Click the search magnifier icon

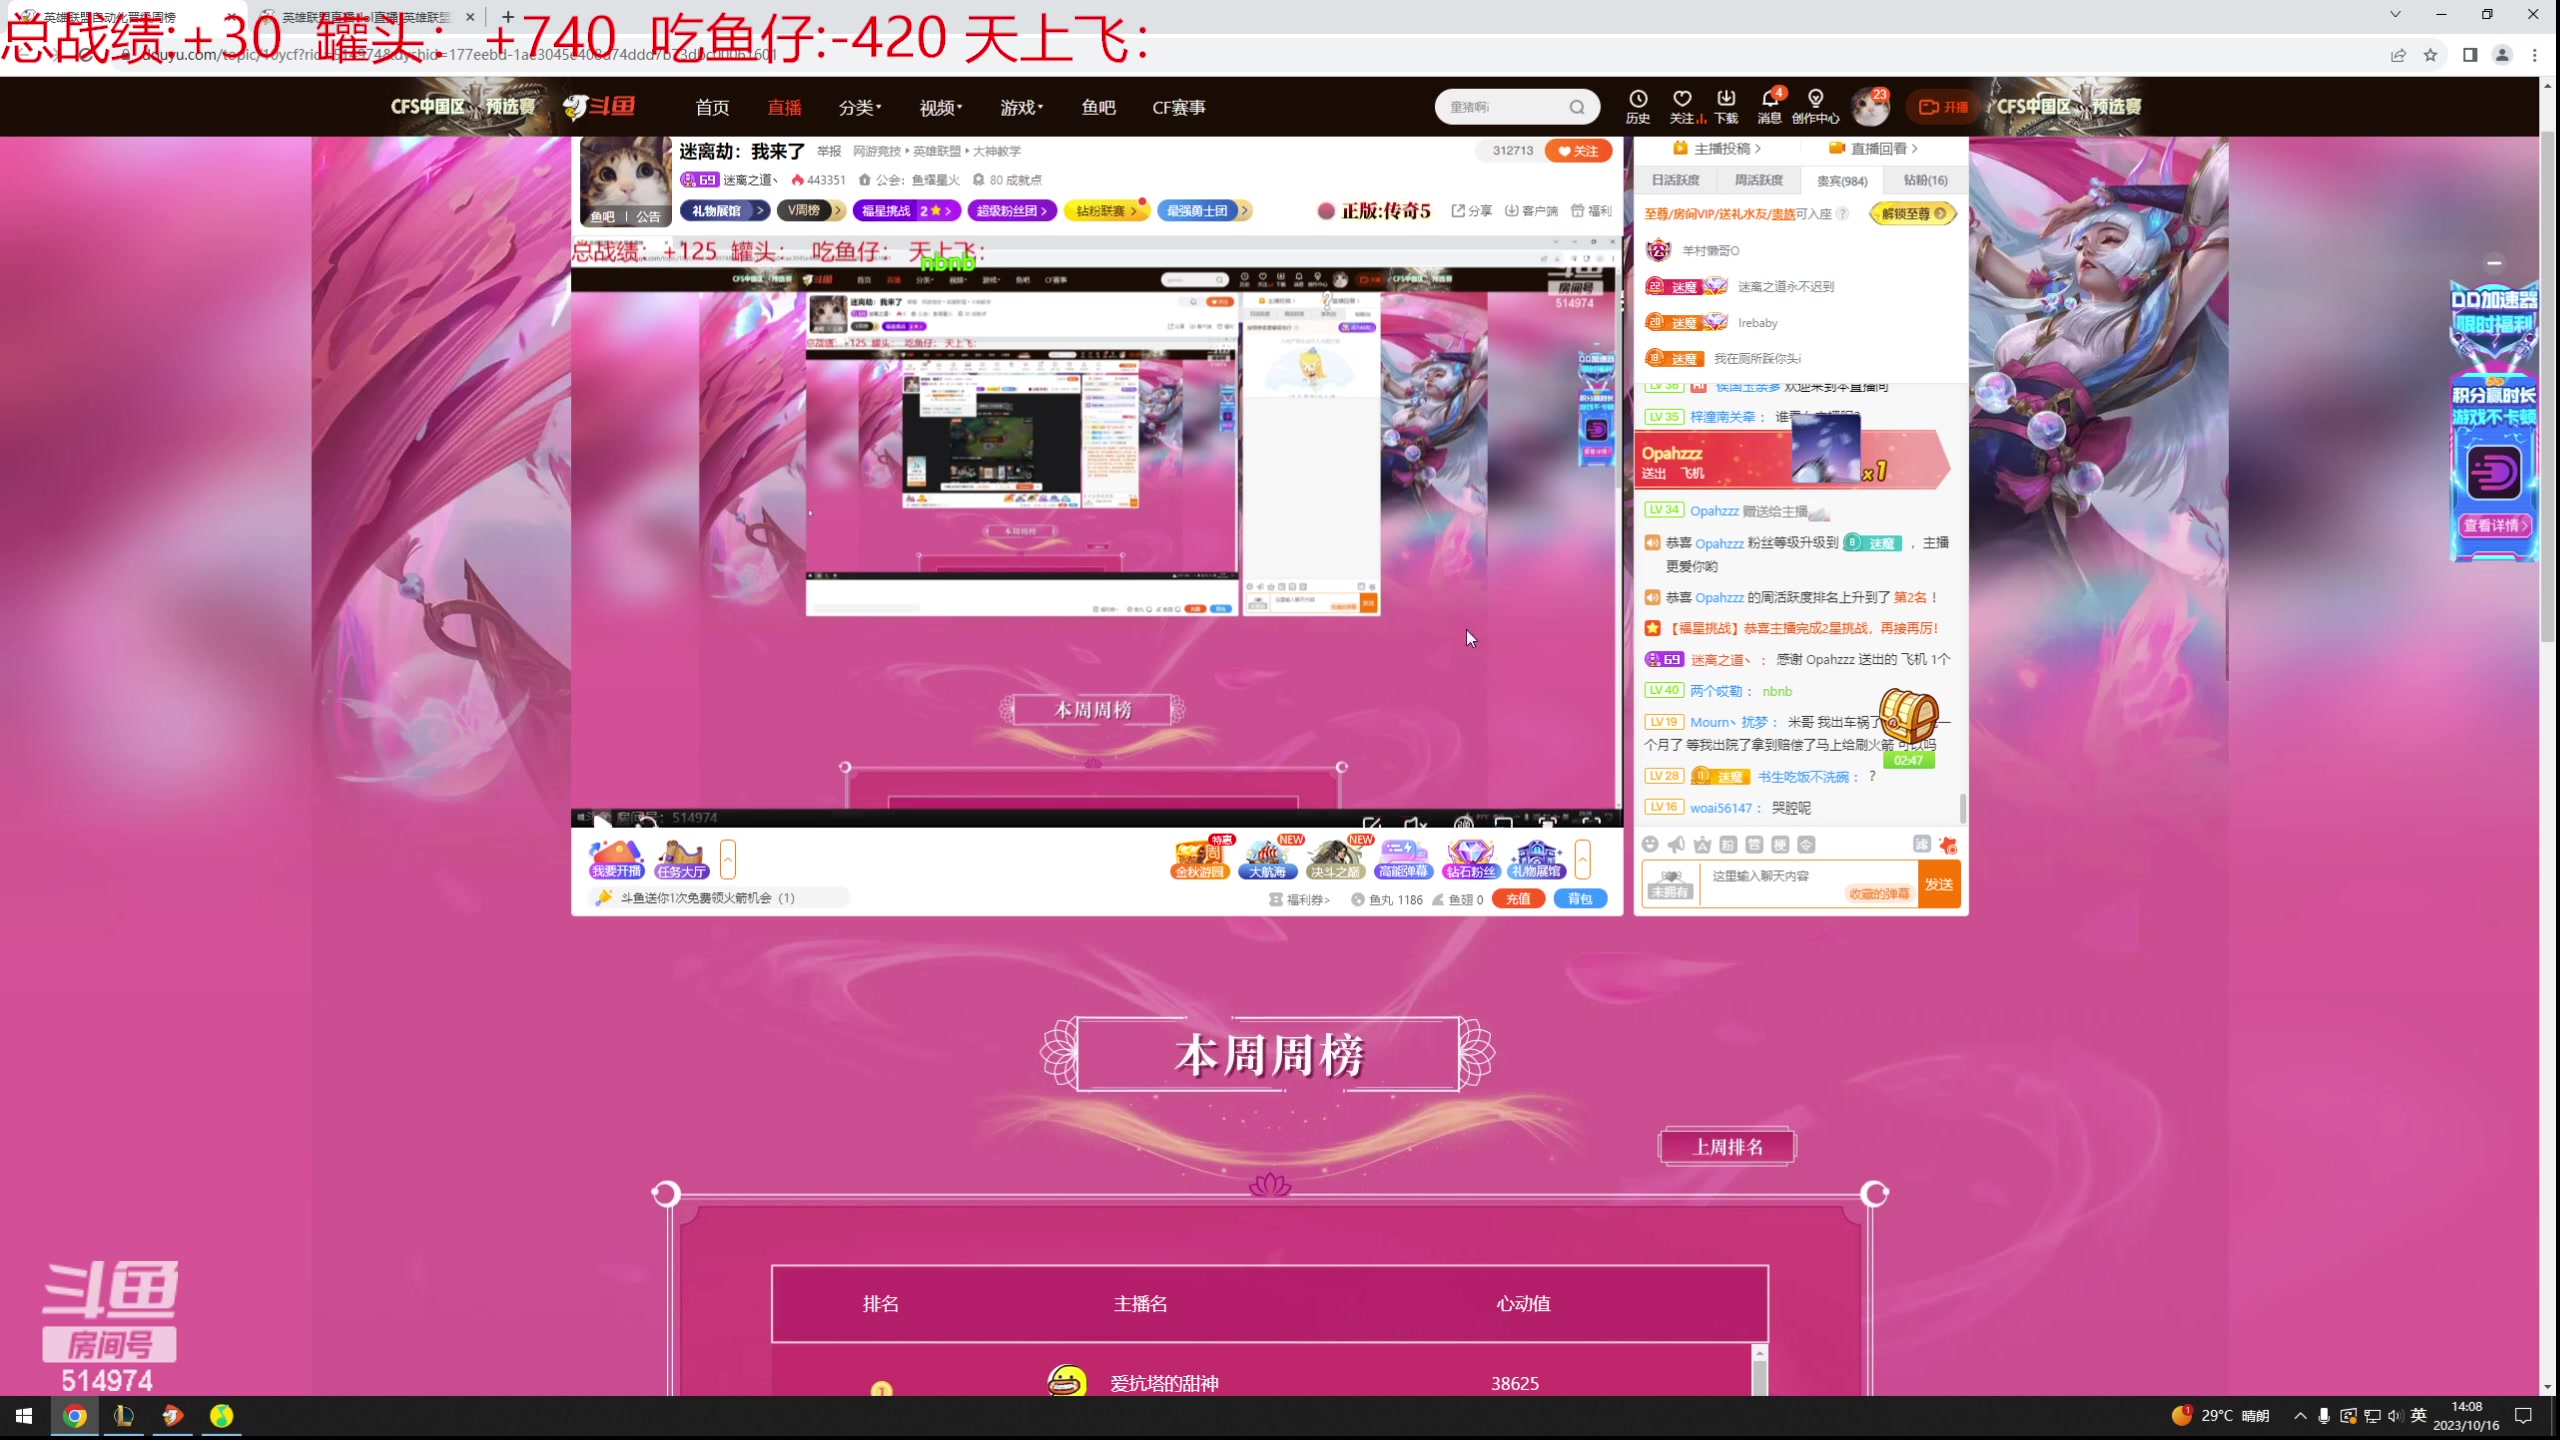tap(1577, 107)
